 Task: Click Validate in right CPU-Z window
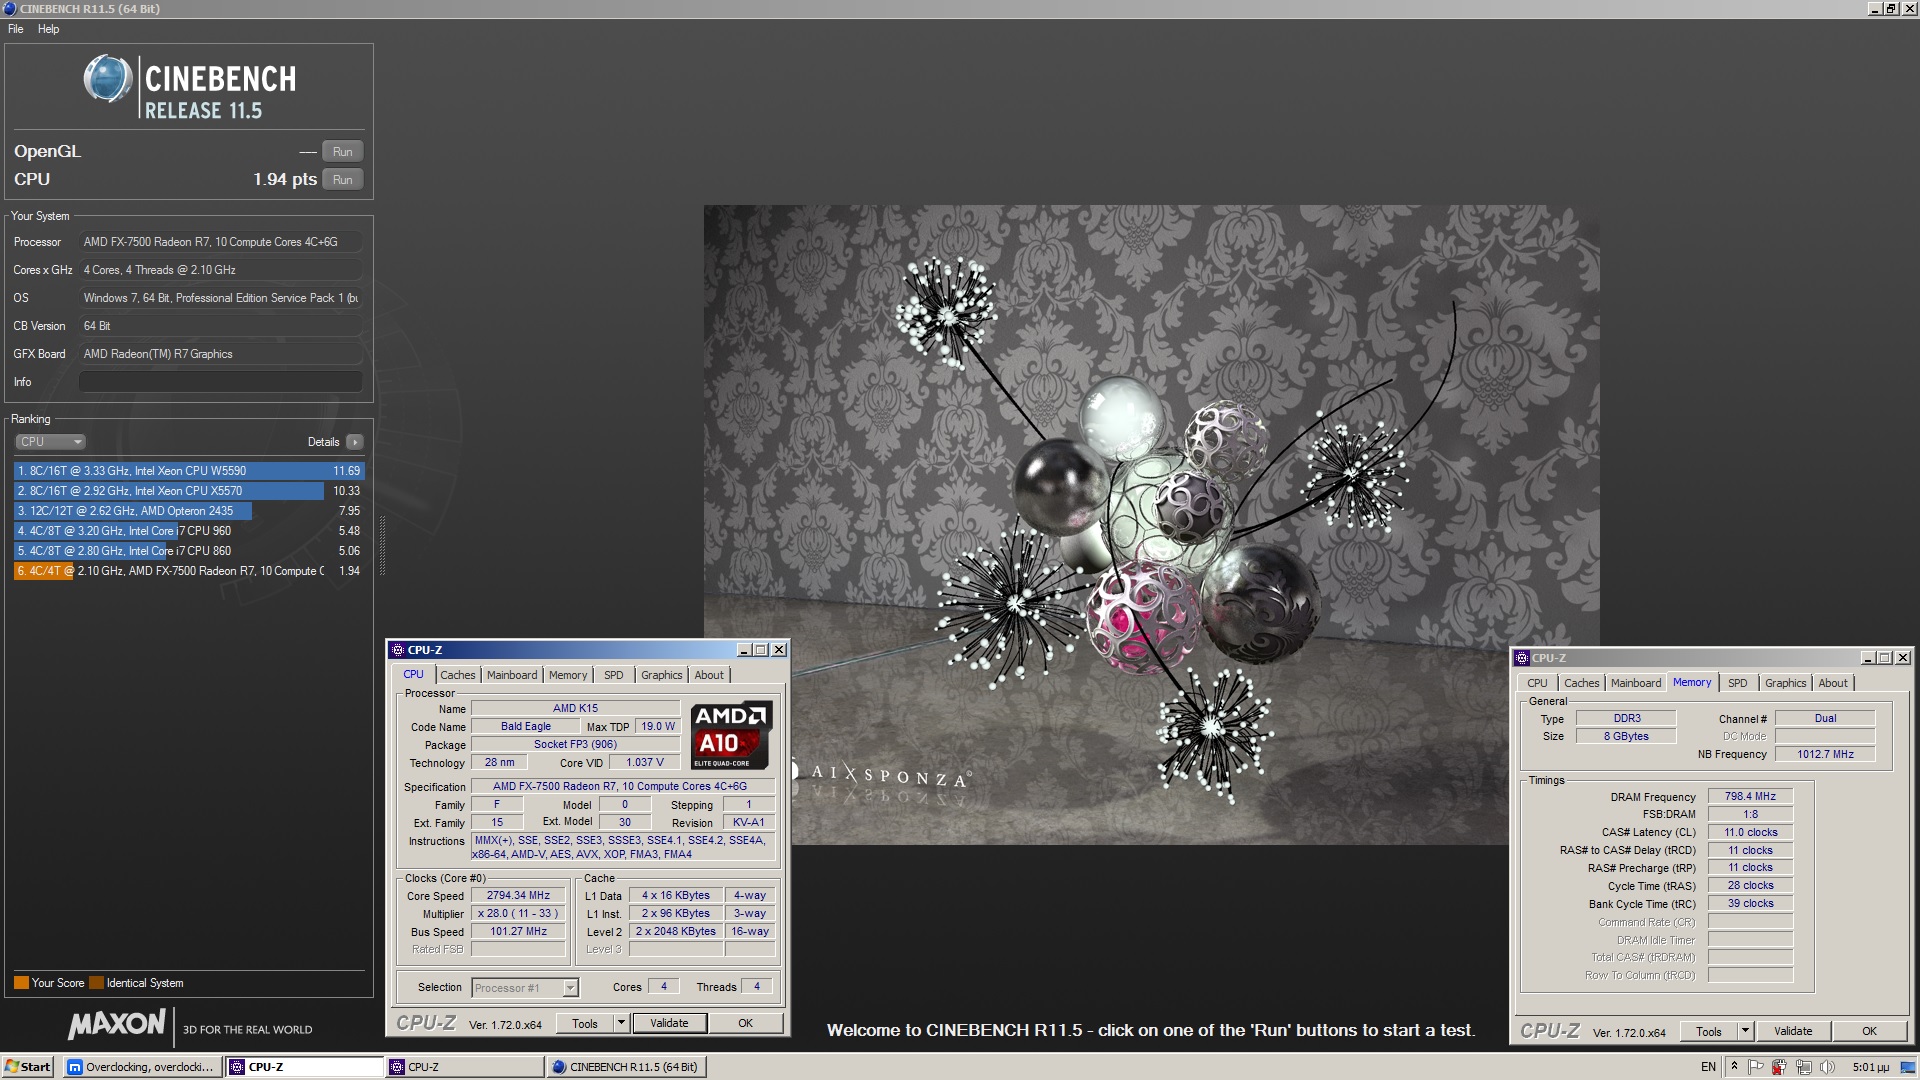[1793, 1031]
